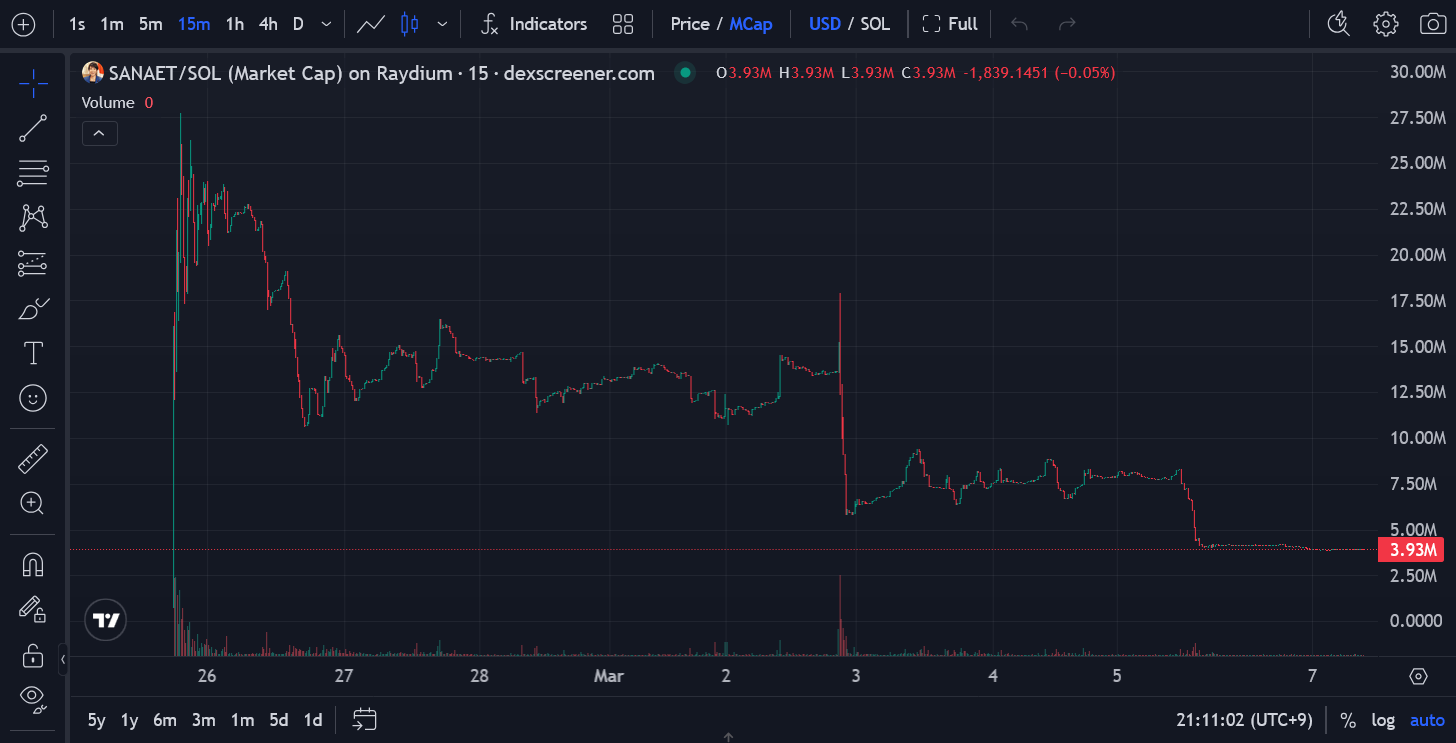The width and height of the screenshot is (1456, 743).
Task: Select the ruler measure tool
Action: [x=33, y=459]
